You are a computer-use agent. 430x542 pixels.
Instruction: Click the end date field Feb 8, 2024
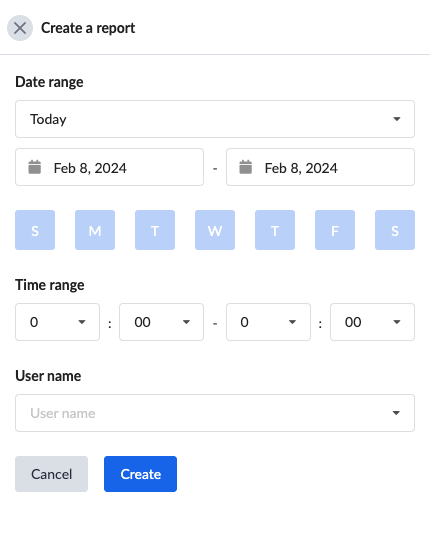320,167
